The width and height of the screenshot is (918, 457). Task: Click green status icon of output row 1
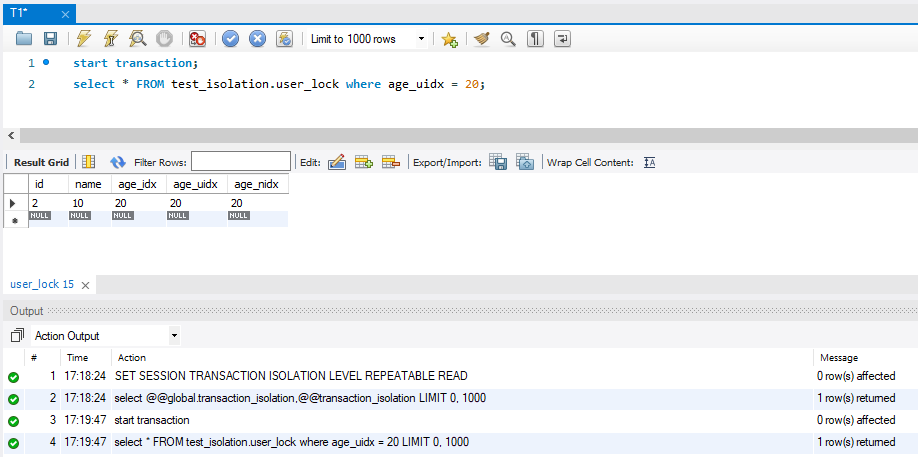[13, 377]
